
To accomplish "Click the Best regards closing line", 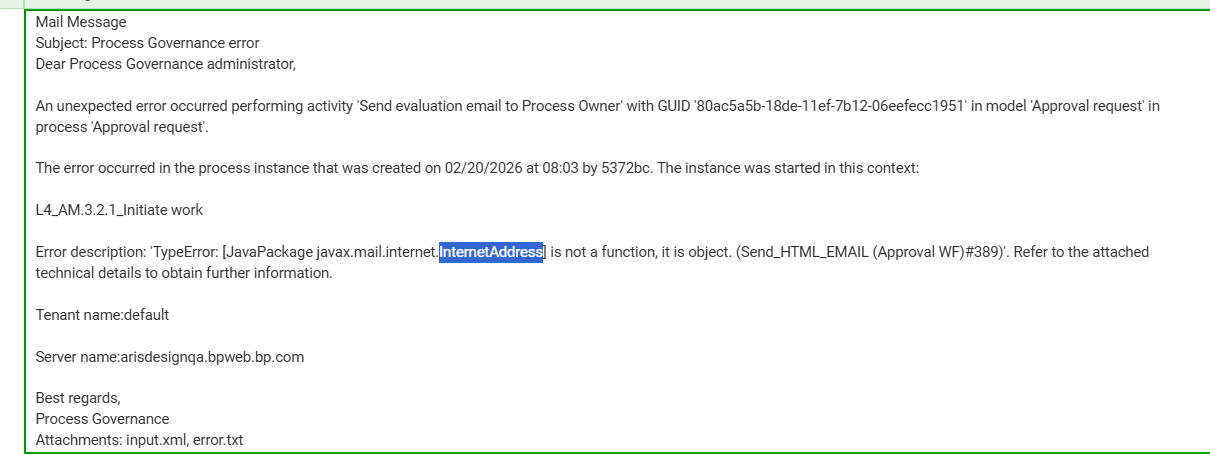I will point(78,398).
